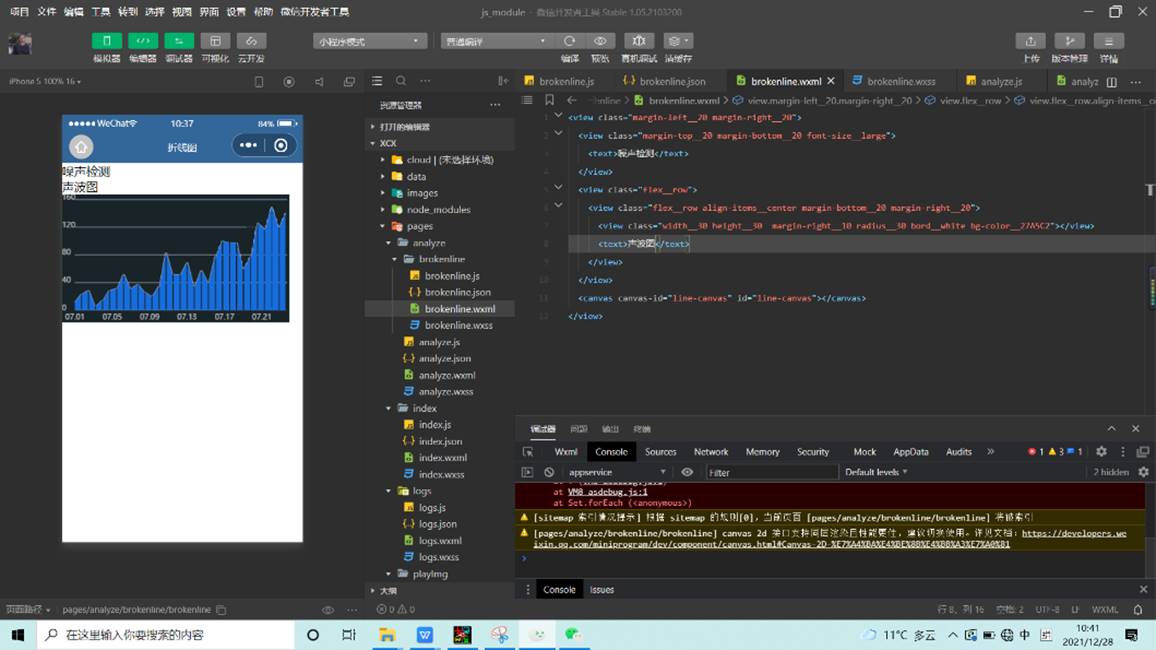Open the search icon in the explorer sidebar
The height and width of the screenshot is (650, 1156).
(x=401, y=81)
